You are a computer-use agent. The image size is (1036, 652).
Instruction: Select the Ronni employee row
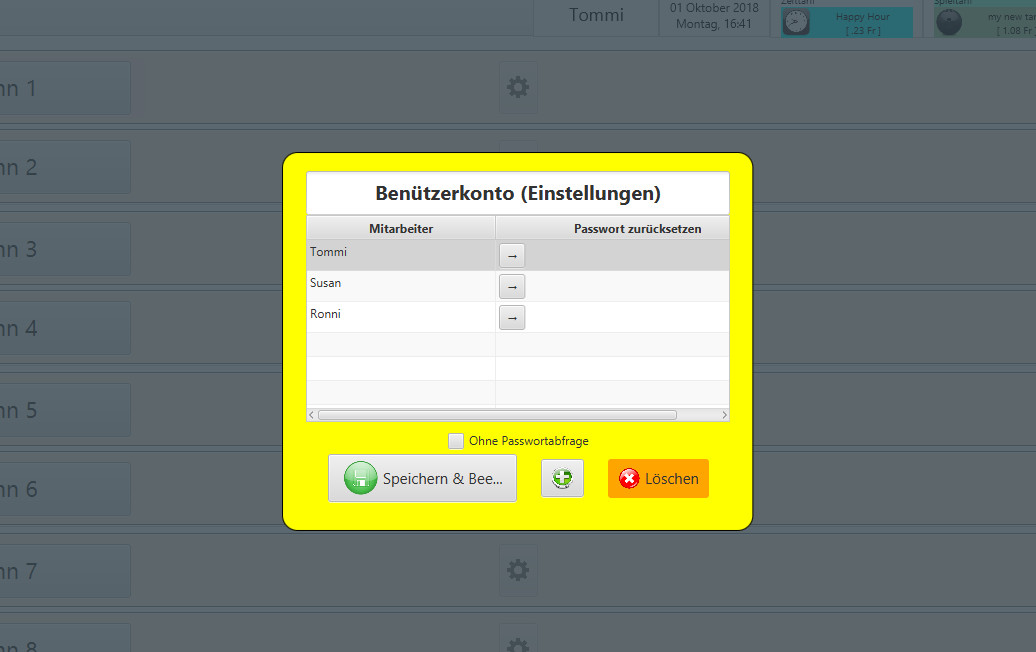[x=400, y=316]
